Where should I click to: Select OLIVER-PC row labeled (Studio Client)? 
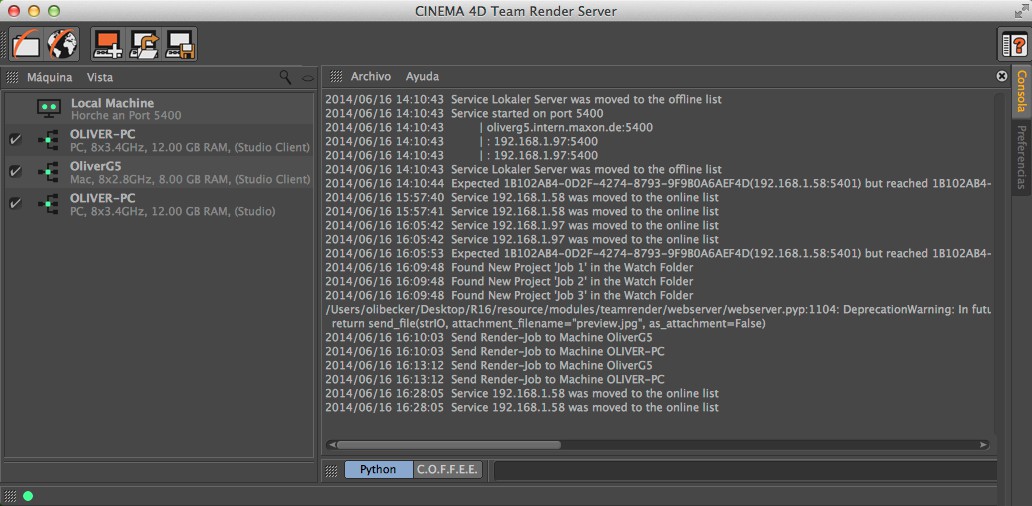pyautogui.click(x=158, y=140)
